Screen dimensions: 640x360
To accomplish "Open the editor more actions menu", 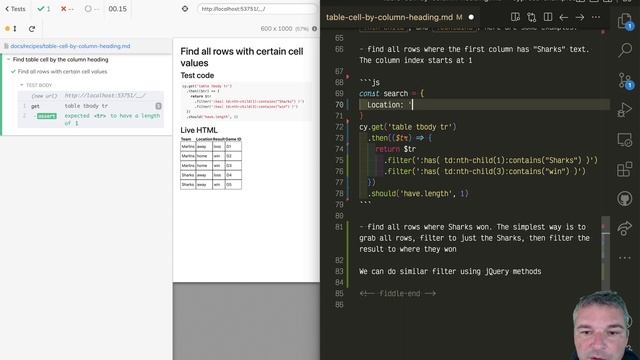I will pos(596,17).
